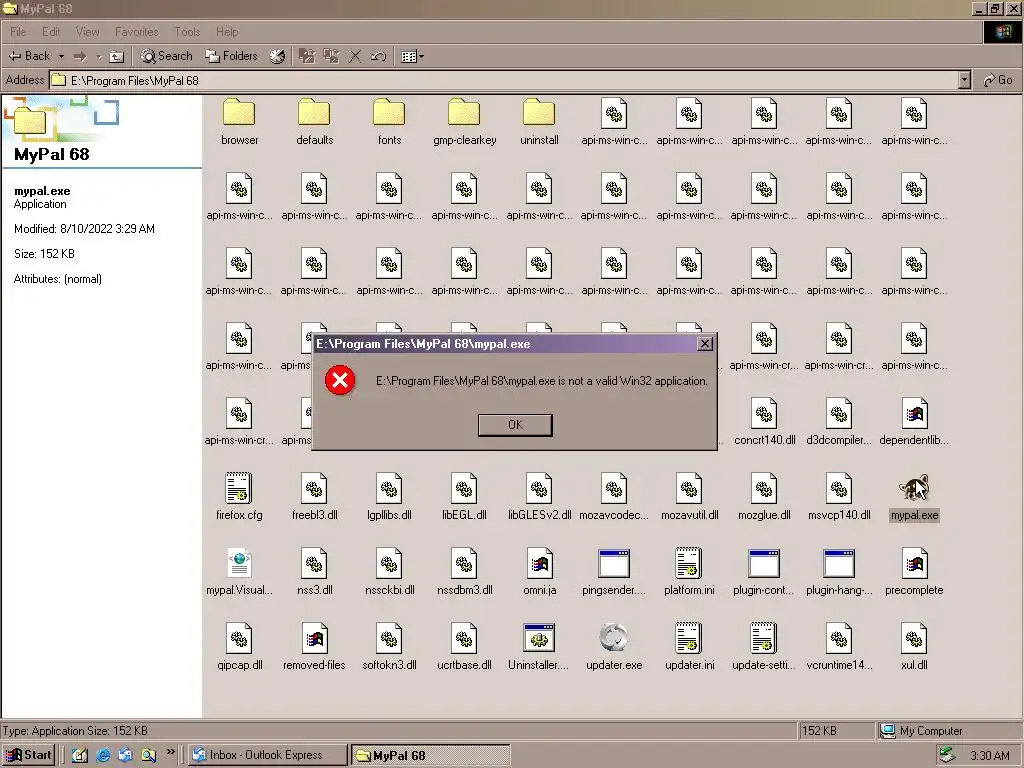The height and width of the screenshot is (768, 1024).
Task: Open the browser folder
Action: click(x=239, y=112)
